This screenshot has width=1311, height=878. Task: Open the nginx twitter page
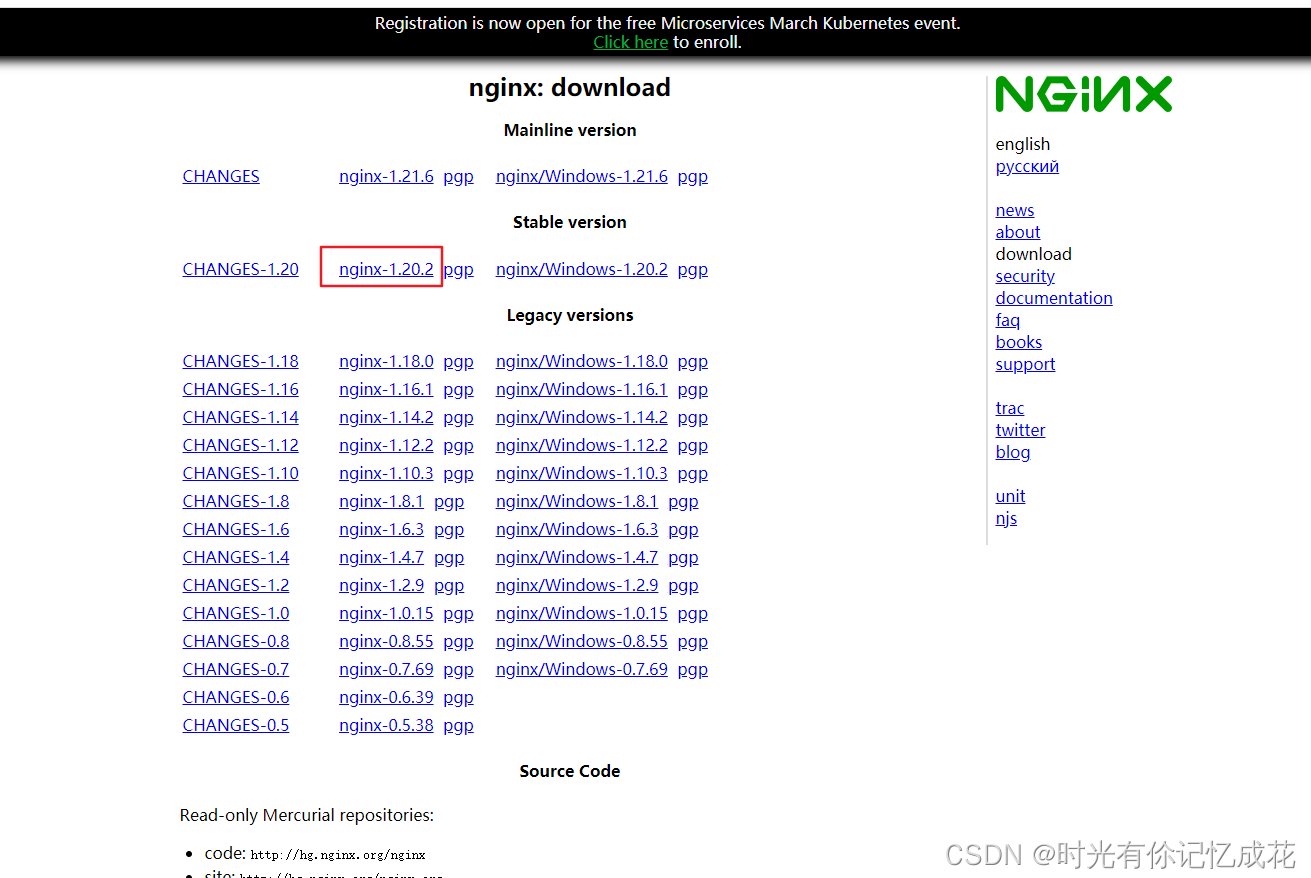[1020, 430]
